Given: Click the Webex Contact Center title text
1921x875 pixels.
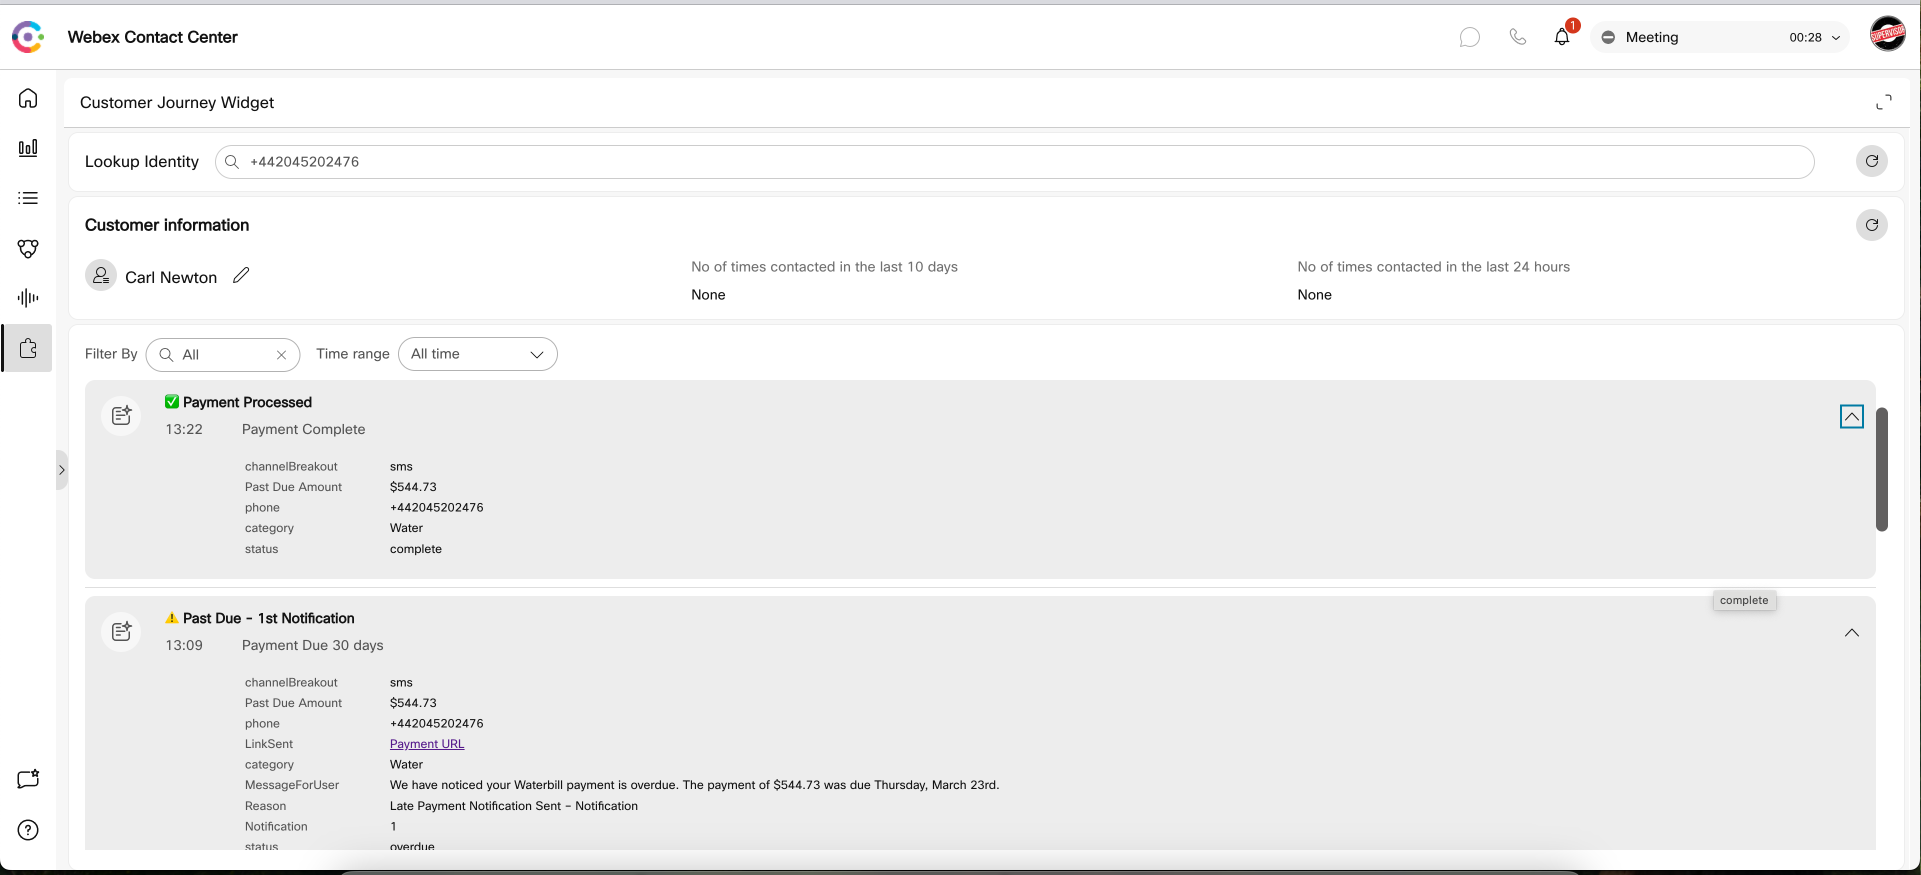Looking at the screenshot, I should (153, 37).
